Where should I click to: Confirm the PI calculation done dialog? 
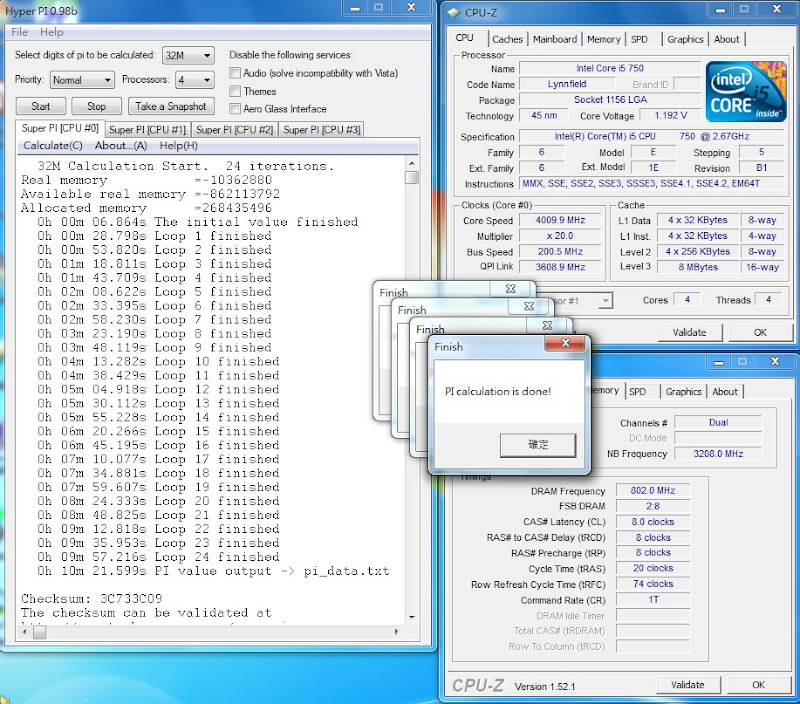coord(538,445)
